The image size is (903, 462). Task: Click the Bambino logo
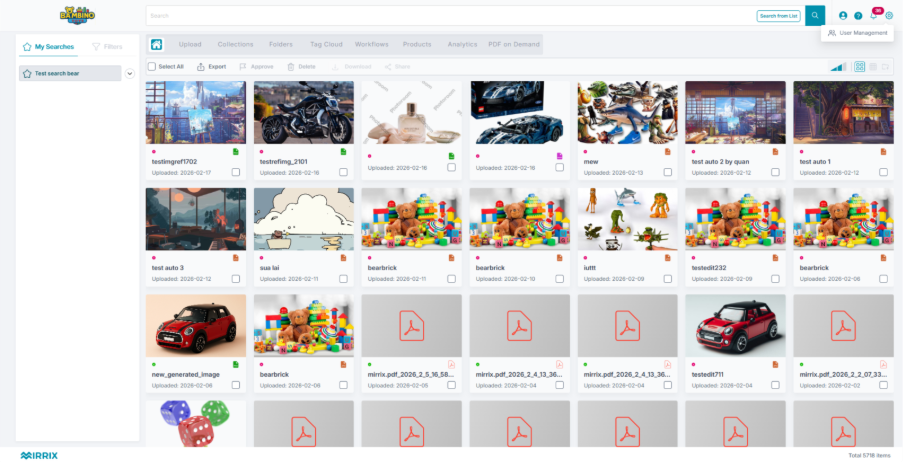77,15
